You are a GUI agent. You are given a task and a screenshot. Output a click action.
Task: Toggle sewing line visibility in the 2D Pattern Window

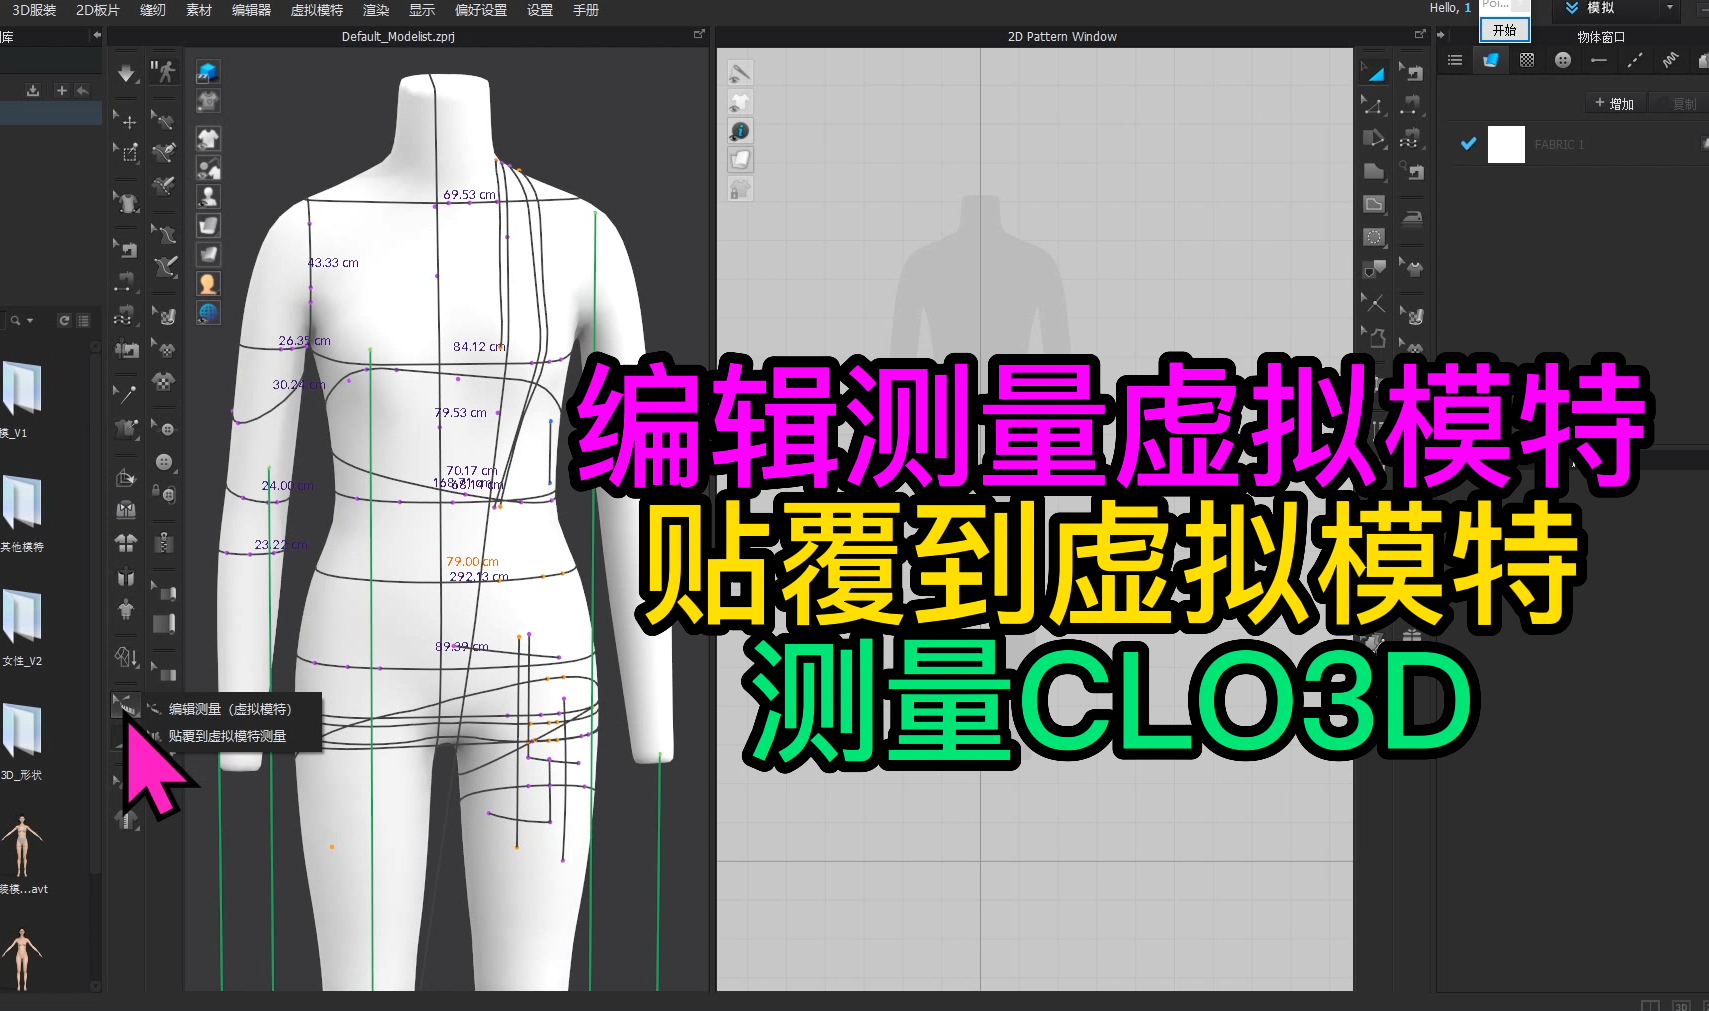click(x=740, y=72)
